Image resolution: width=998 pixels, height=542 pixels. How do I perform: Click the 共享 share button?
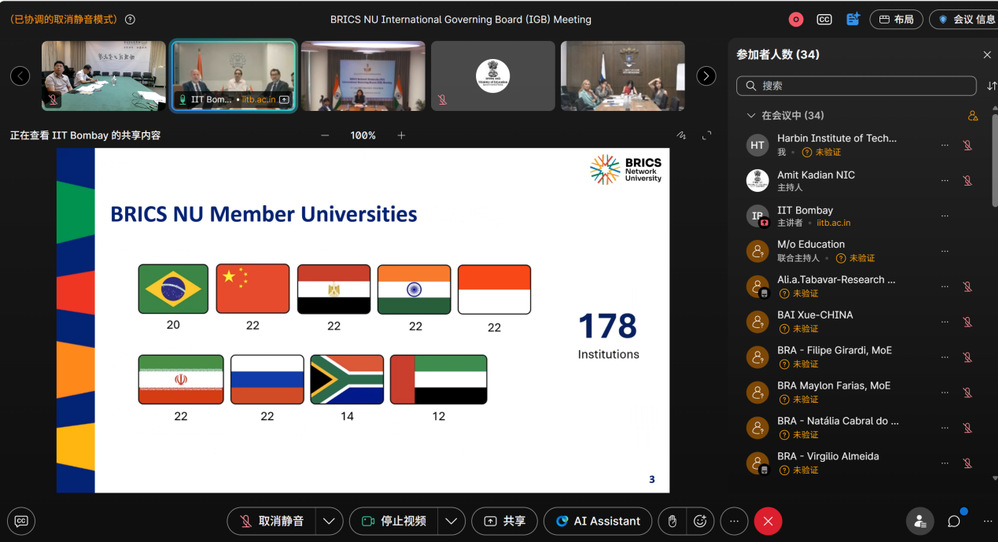point(505,521)
